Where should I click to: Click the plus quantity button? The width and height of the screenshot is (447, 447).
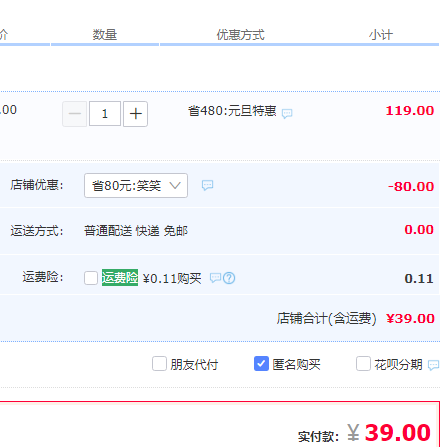click(135, 114)
